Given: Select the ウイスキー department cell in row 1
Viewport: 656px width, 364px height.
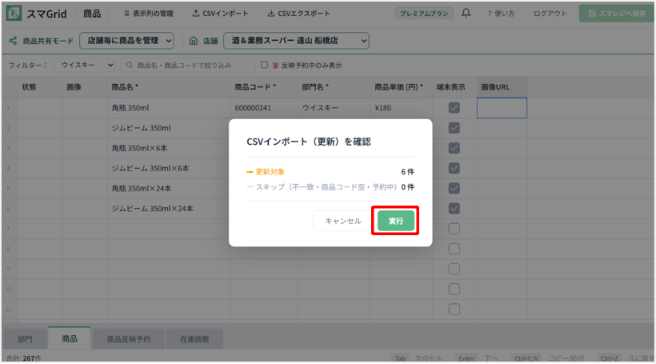Looking at the screenshot, I should tap(334, 108).
